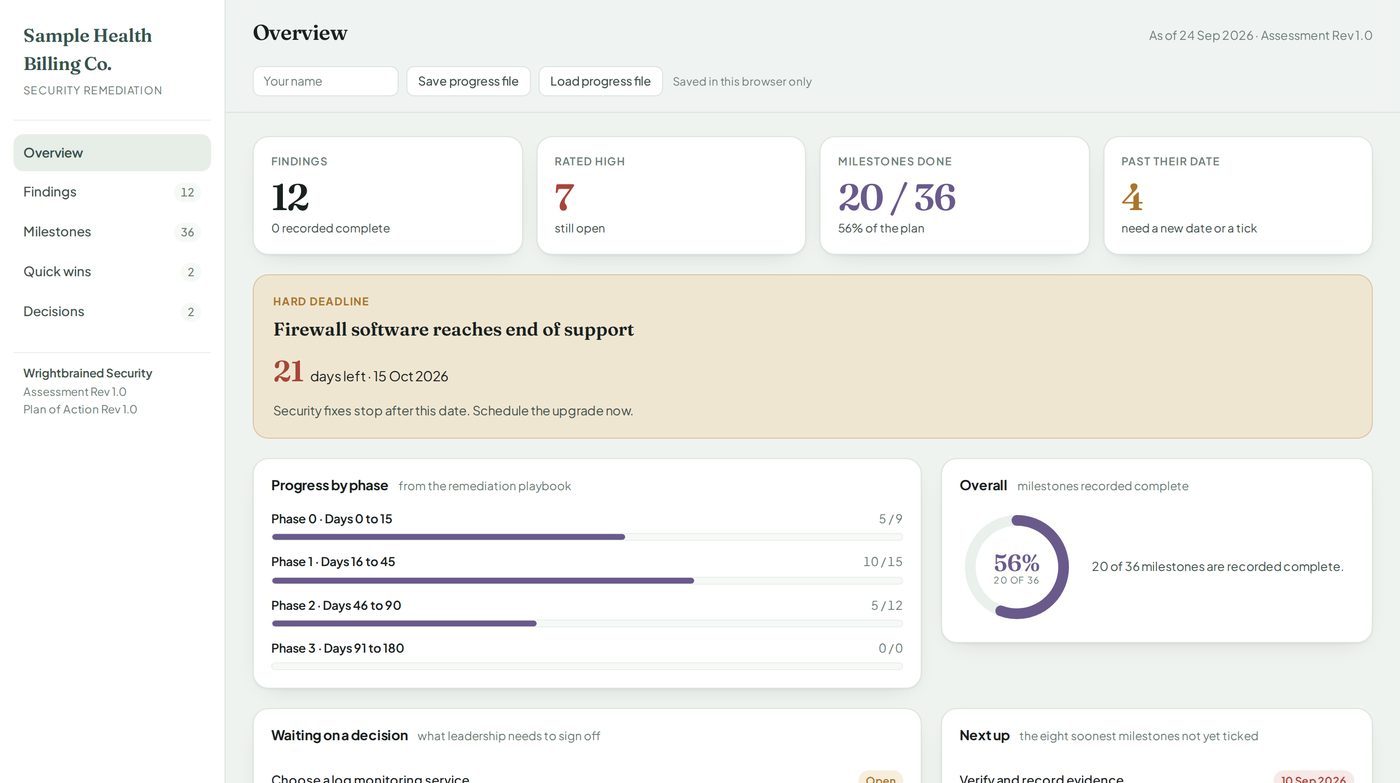Click the Findings badge showing 12
The height and width of the screenshot is (783, 1400).
(x=187, y=192)
